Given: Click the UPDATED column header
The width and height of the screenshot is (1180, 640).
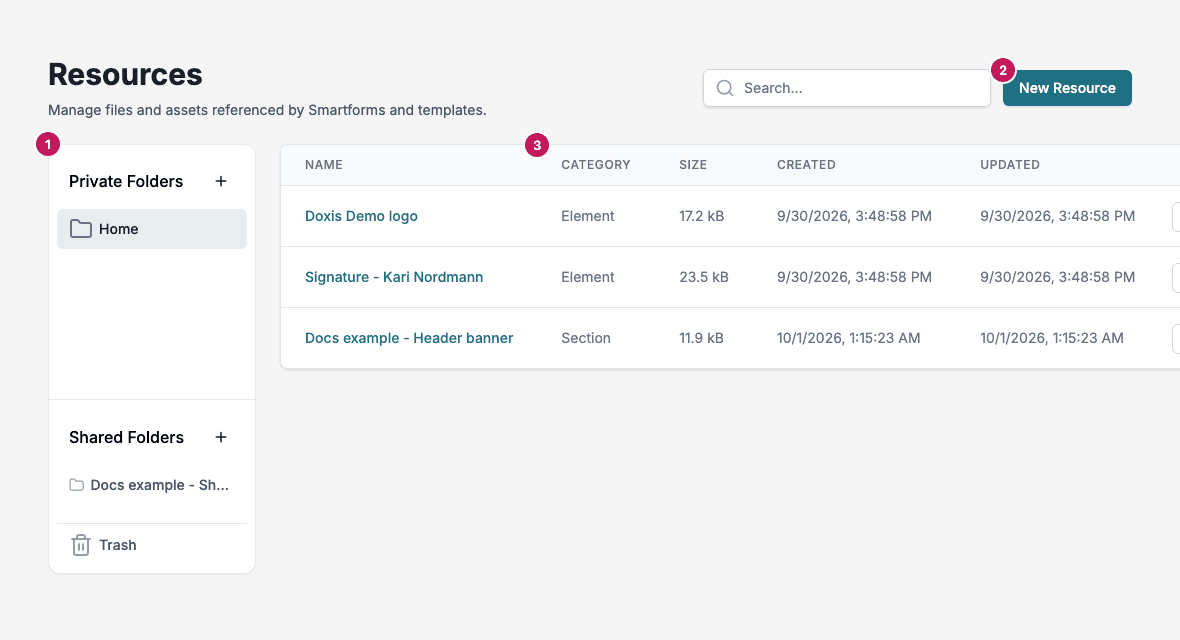Looking at the screenshot, I should (x=1010, y=165).
